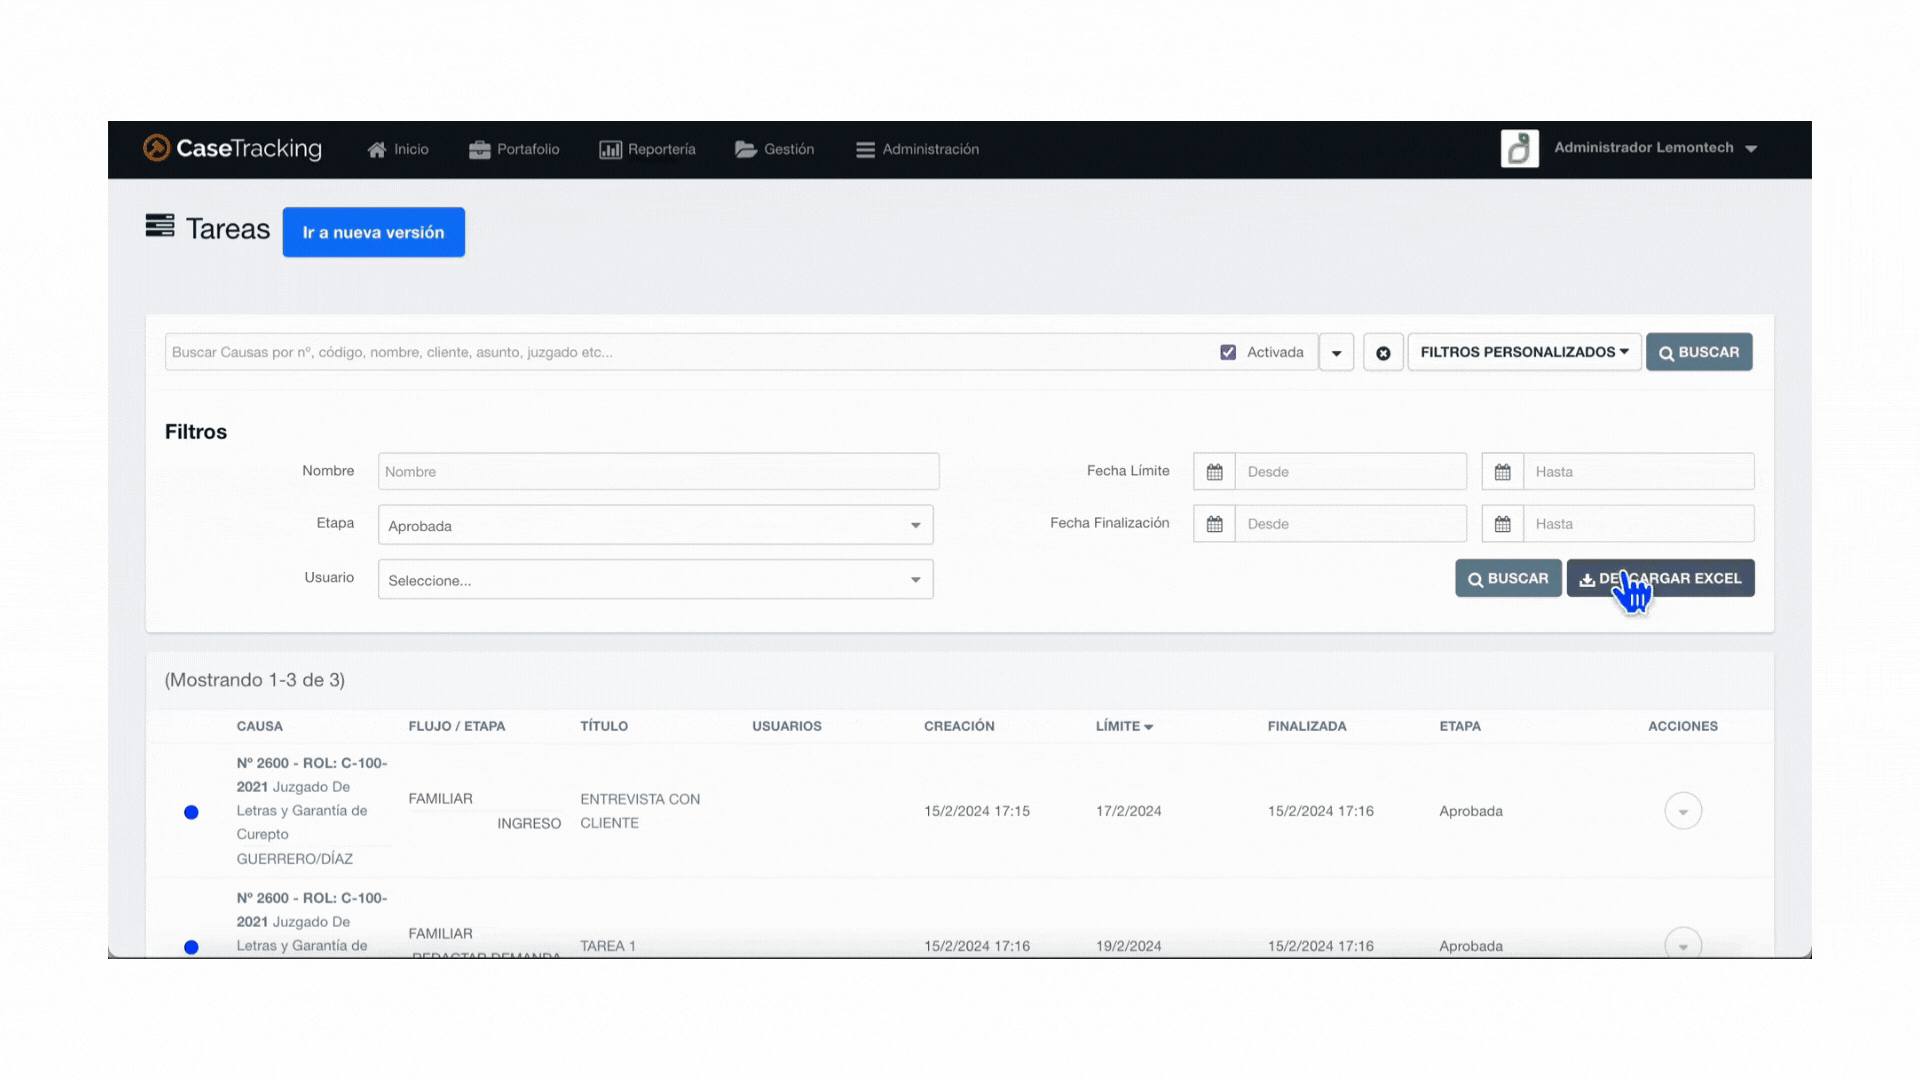Screen dimensions: 1920x1080
Task: Click ENTREVISTA CON CLIENTE title
Action: coord(640,811)
